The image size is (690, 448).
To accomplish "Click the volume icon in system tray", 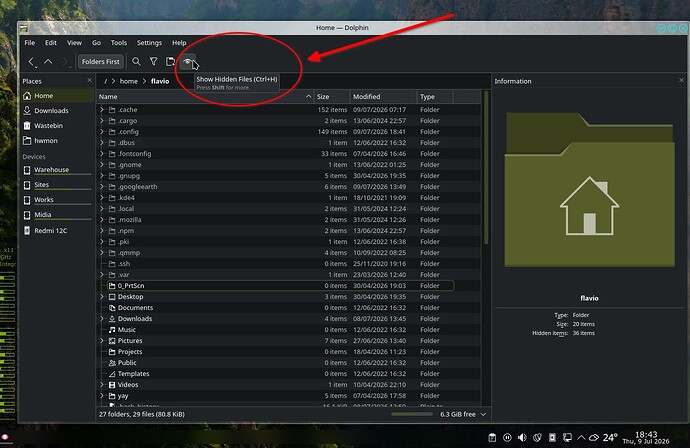I will click(x=522, y=437).
